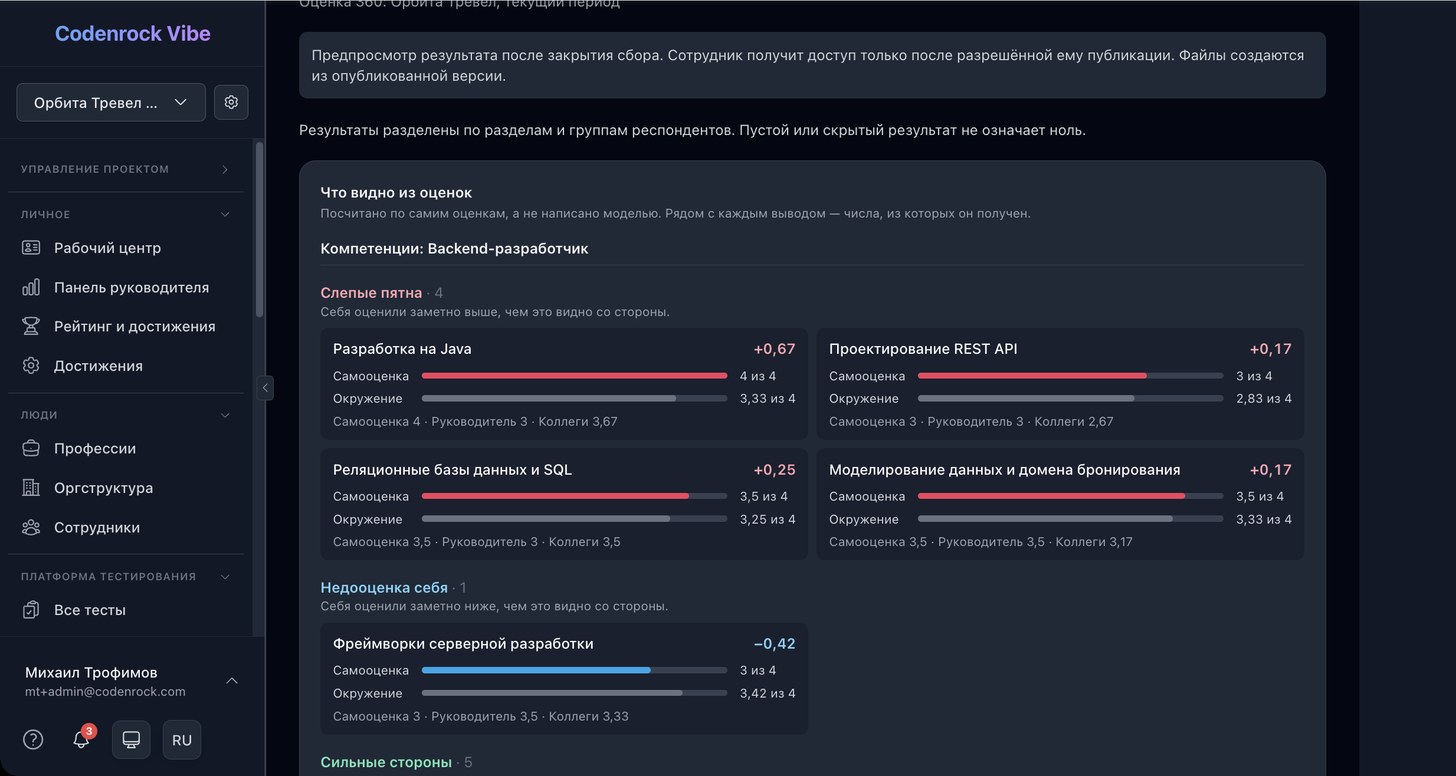Click Моделирование данных и домена бронирования title

point(1005,470)
